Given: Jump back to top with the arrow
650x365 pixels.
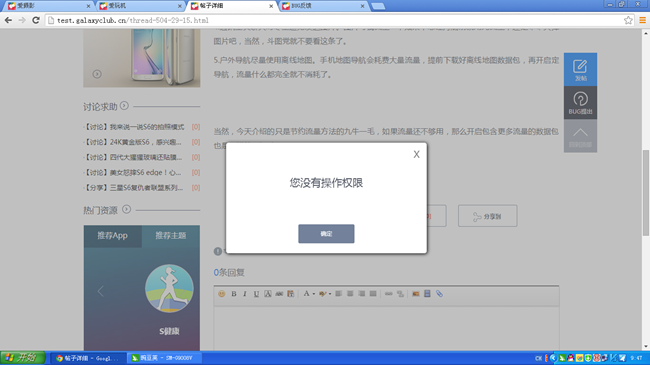Looking at the screenshot, I should 580,136.
